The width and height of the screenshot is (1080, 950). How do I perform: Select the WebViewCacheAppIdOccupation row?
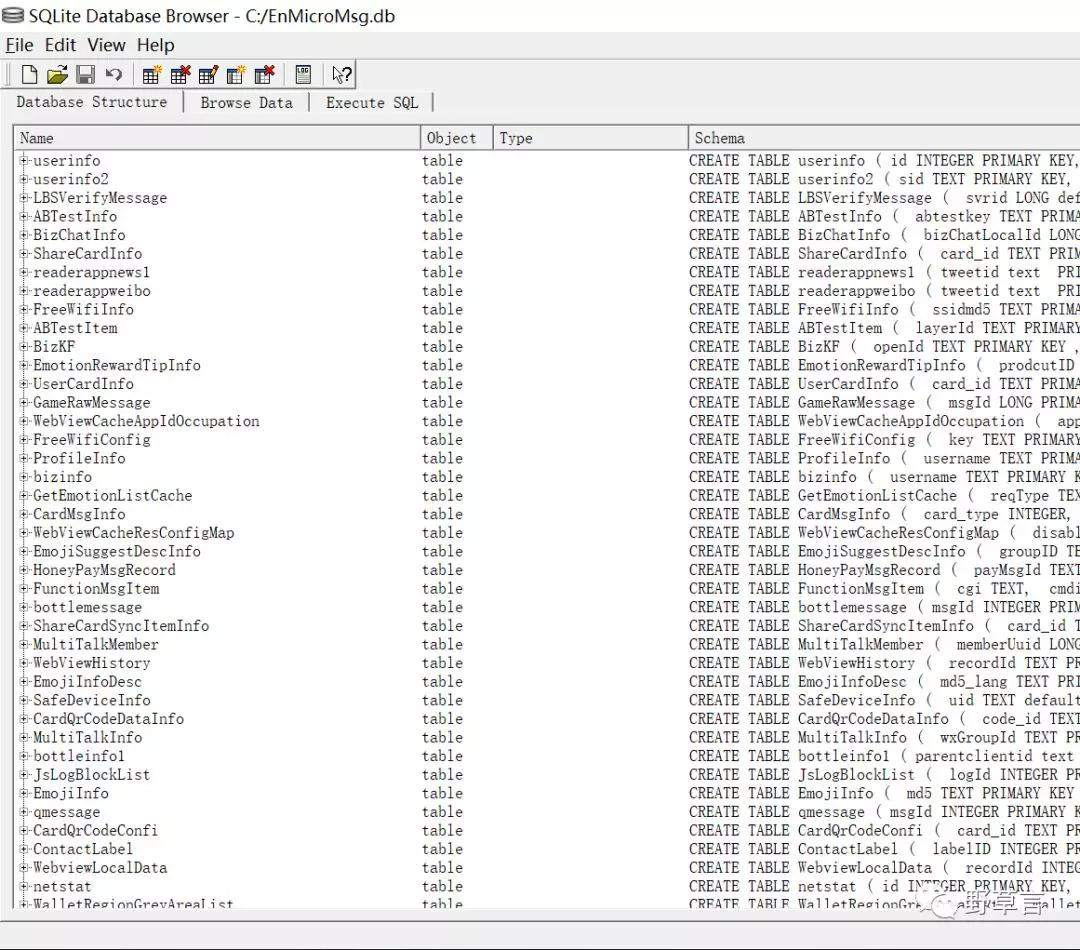pos(547,421)
